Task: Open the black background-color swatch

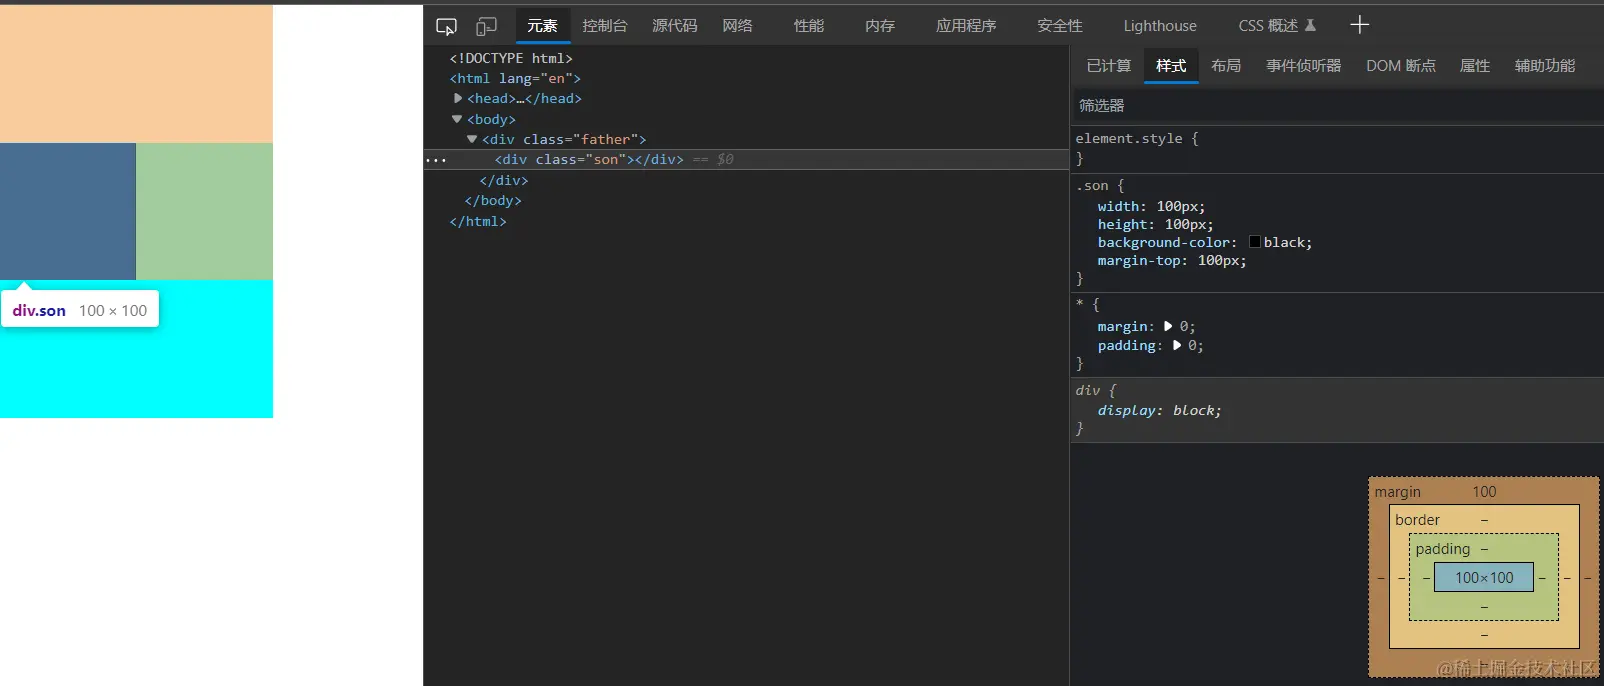Action: coord(1255,243)
